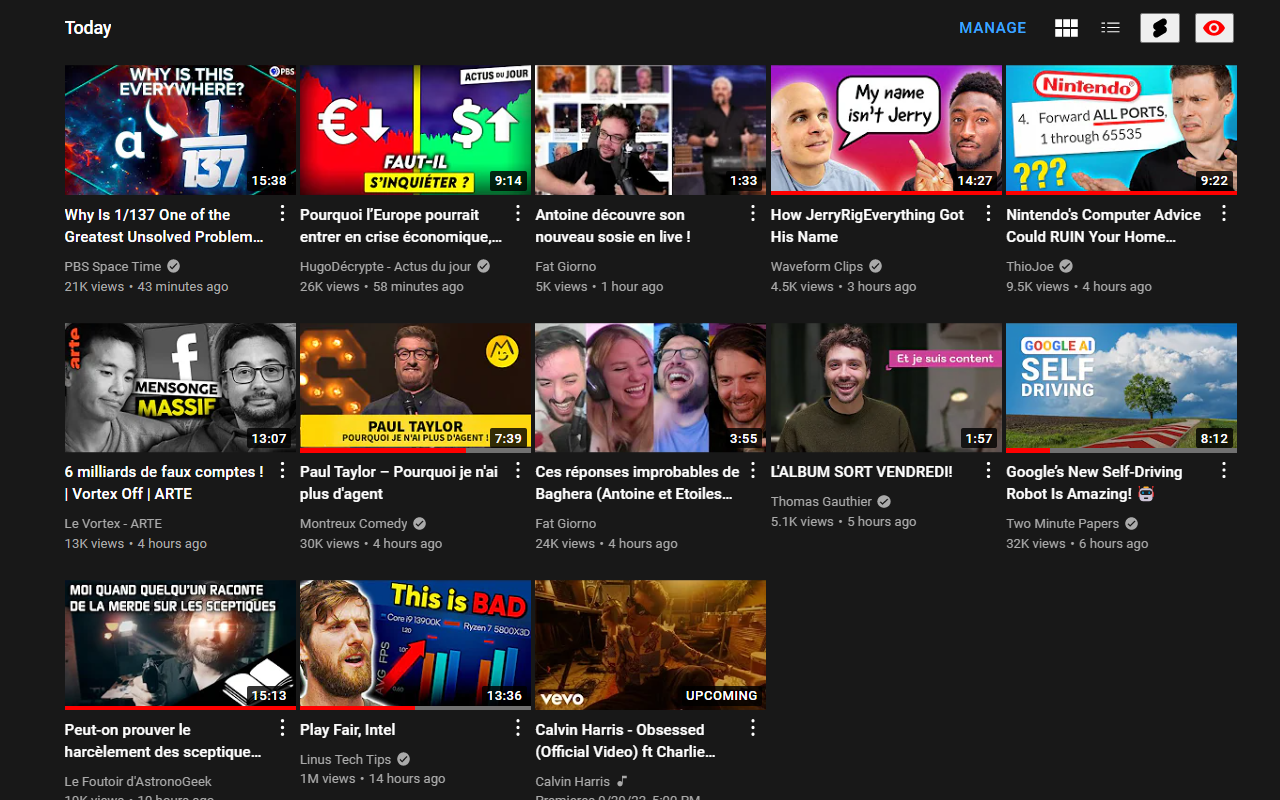
Task: Click '1M views • 14 hours ago' text
Action: 373,779
